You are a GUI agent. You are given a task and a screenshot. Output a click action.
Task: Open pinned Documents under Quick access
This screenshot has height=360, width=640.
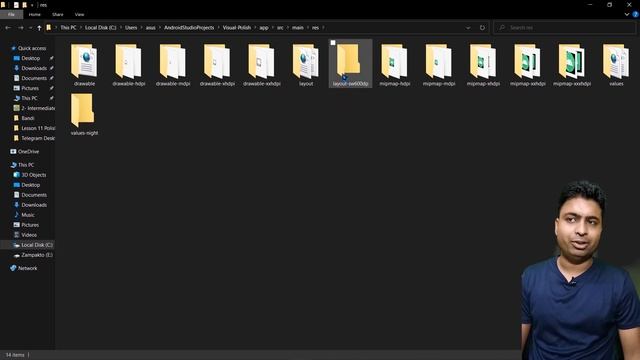[34, 78]
